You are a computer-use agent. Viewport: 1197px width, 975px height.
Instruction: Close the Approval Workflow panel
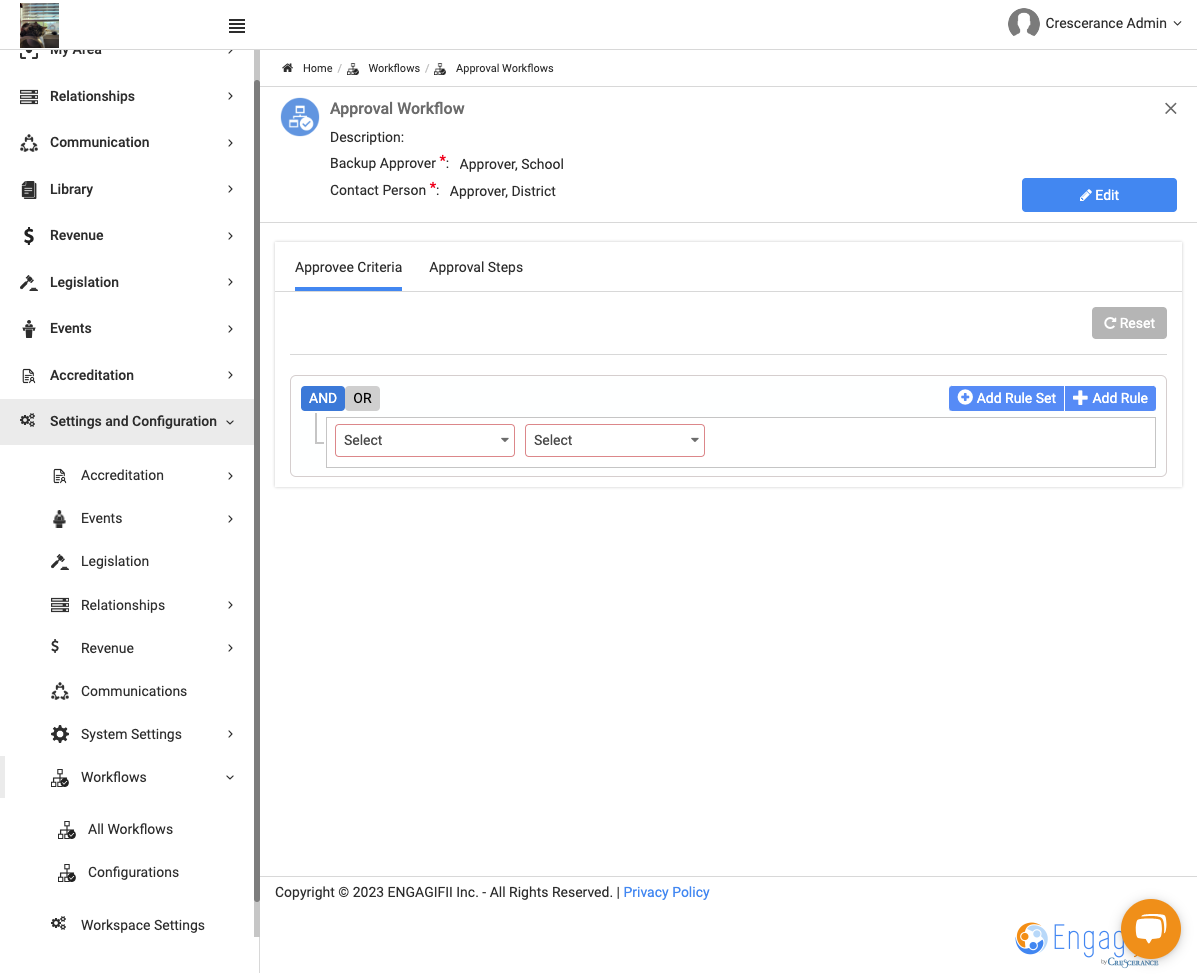click(x=1170, y=109)
